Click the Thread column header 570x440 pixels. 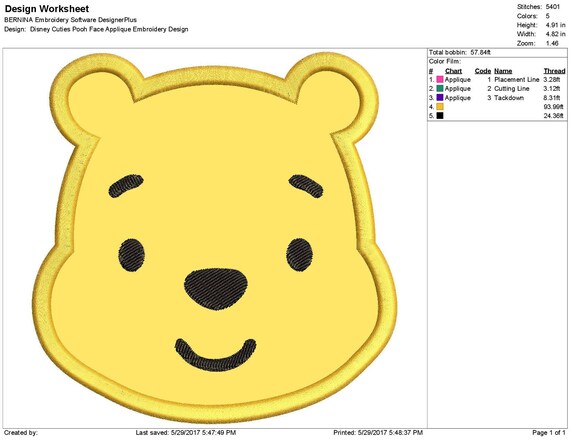pos(554,71)
